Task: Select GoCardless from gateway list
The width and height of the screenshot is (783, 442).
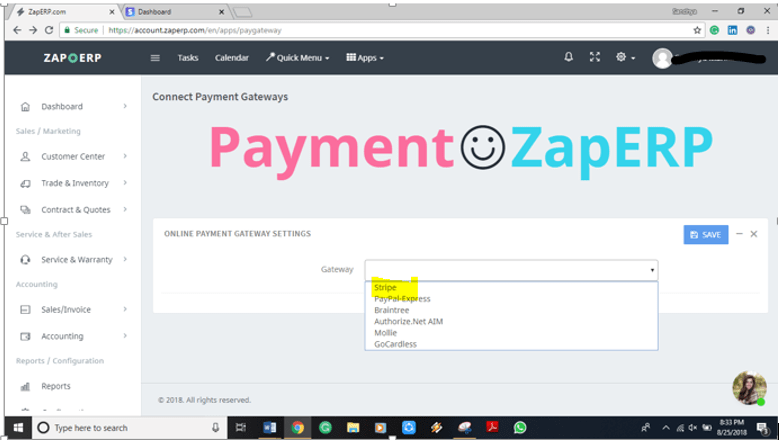Action: click(395, 344)
